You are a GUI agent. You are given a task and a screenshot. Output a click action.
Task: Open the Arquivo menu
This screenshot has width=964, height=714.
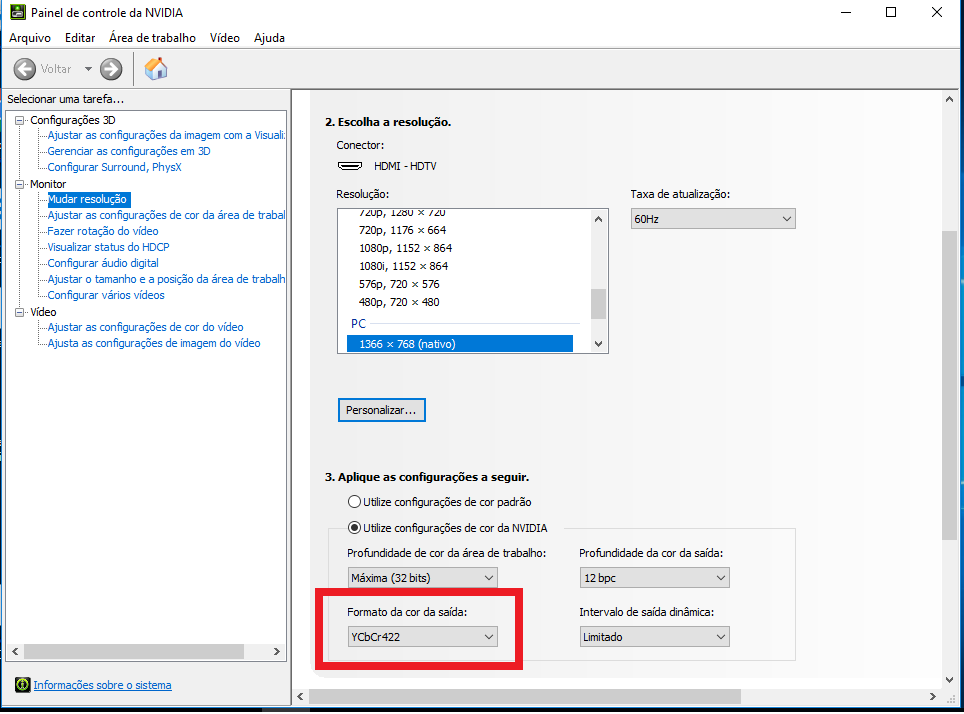pos(30,38)
